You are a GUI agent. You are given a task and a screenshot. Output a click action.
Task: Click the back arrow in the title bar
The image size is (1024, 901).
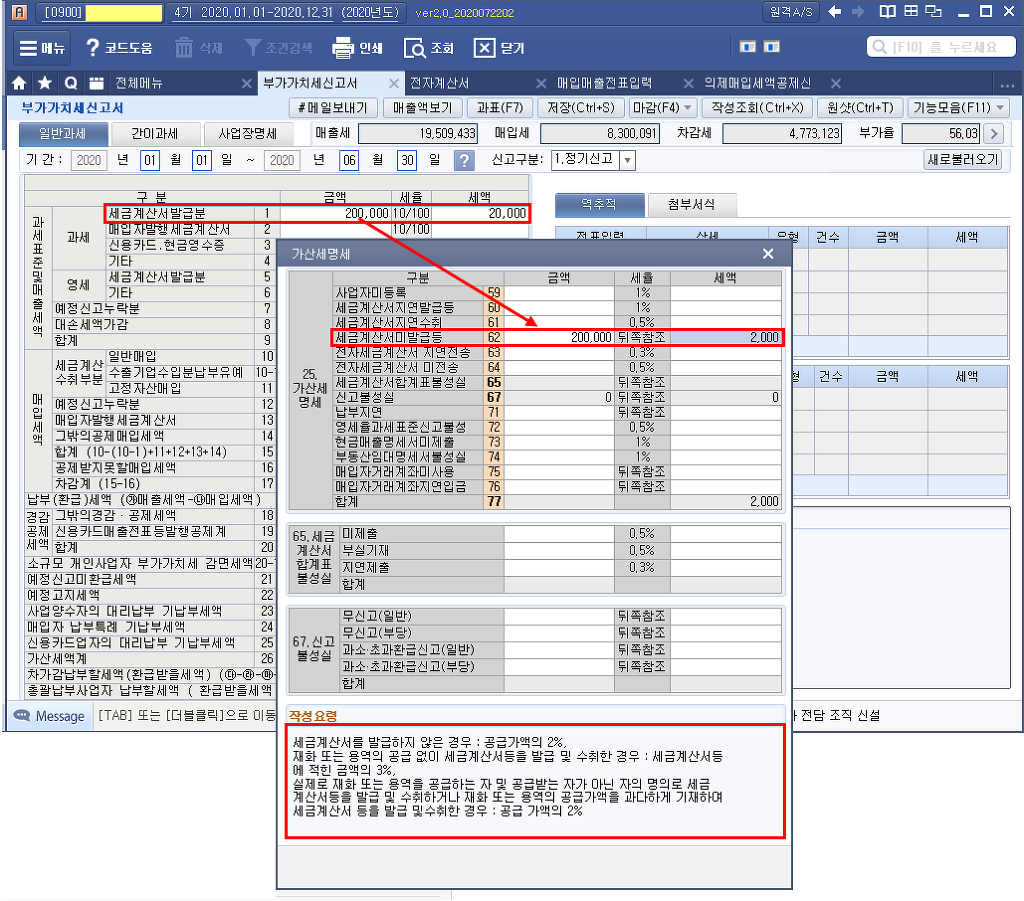pyautogui.click(x=835, y=12)
